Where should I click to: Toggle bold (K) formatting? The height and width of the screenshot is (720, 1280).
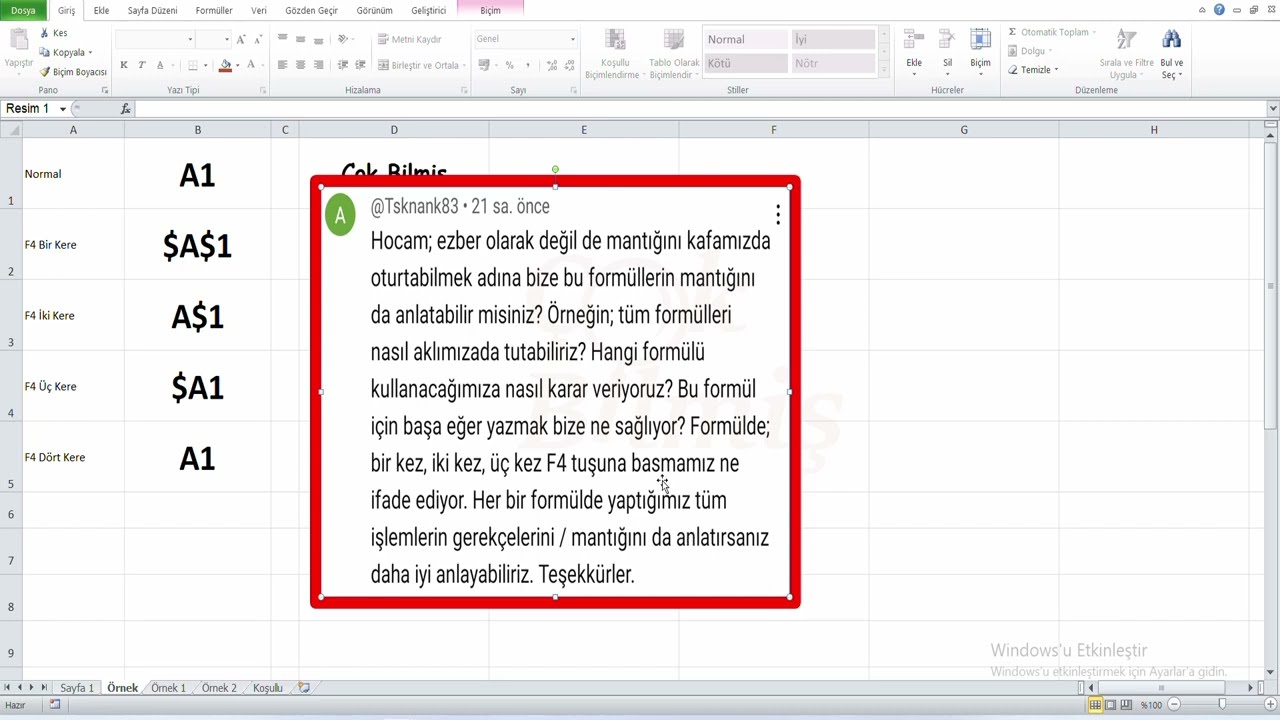point(124,65)
